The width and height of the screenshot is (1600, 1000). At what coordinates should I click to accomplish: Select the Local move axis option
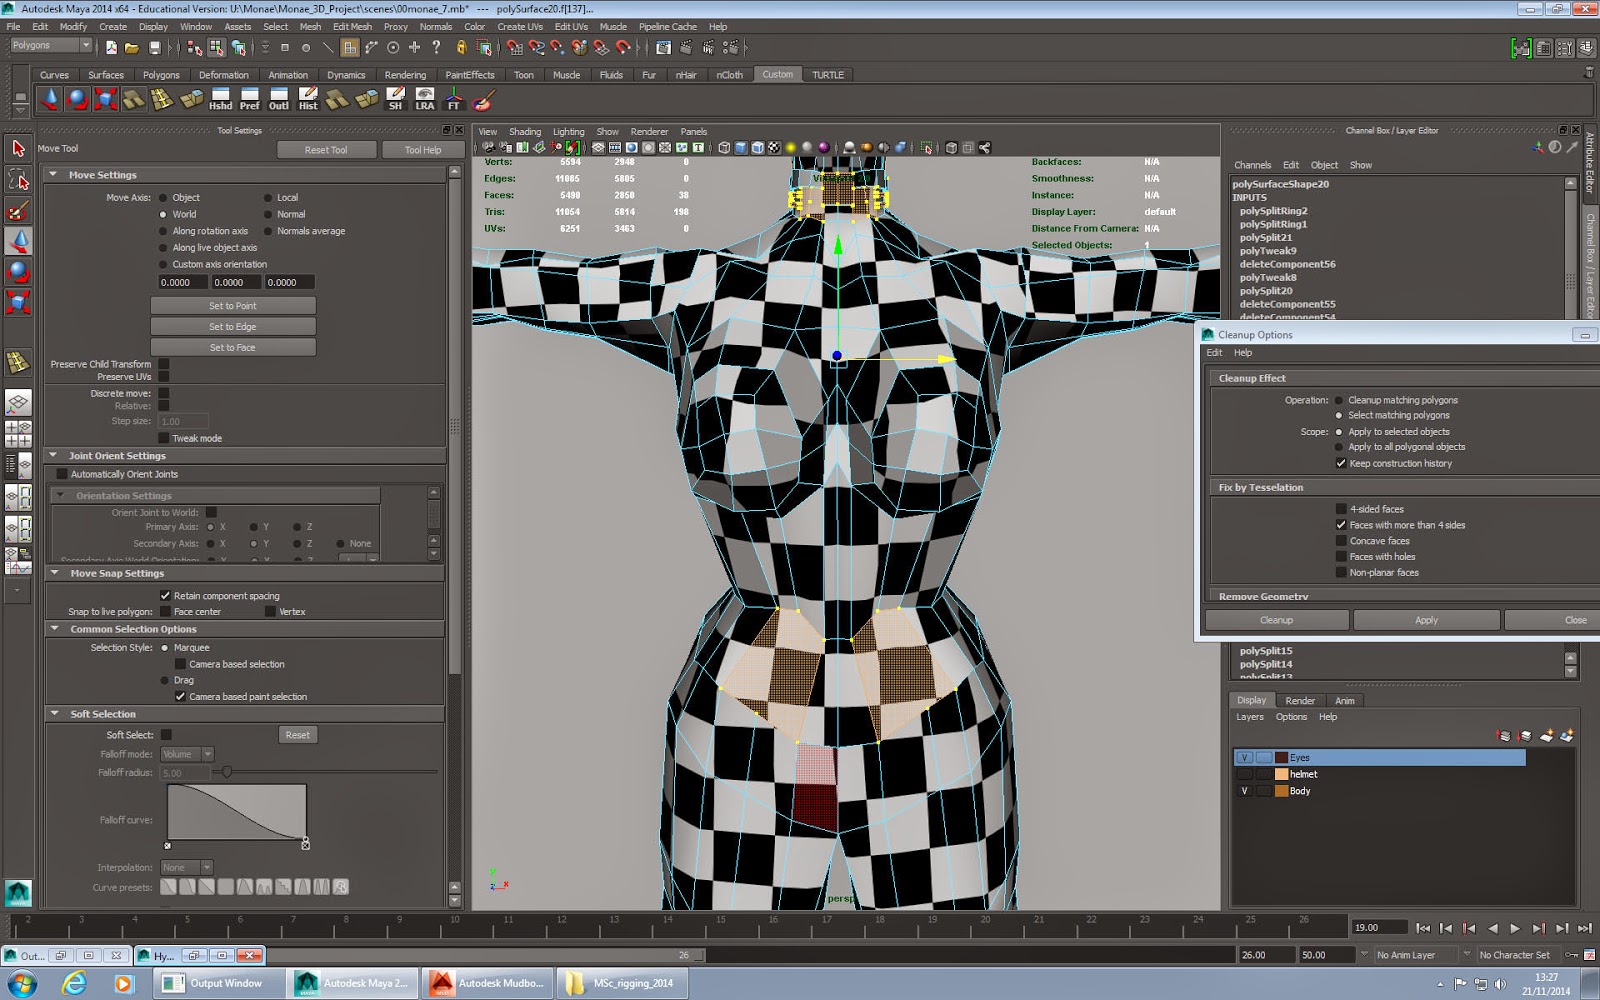pyautogui.click(x=268, y=198)
